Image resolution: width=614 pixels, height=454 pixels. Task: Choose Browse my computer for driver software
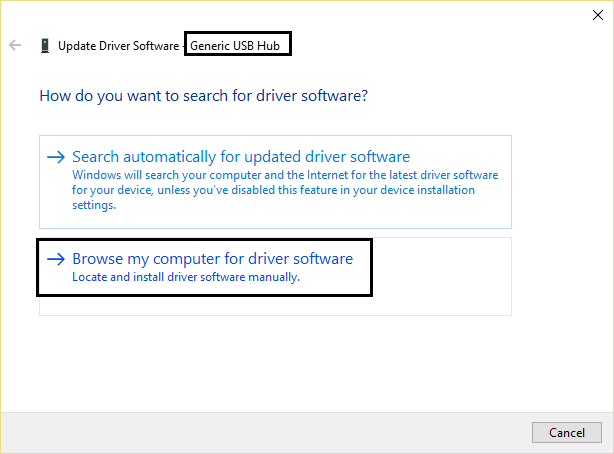click(x=212, y=259)
